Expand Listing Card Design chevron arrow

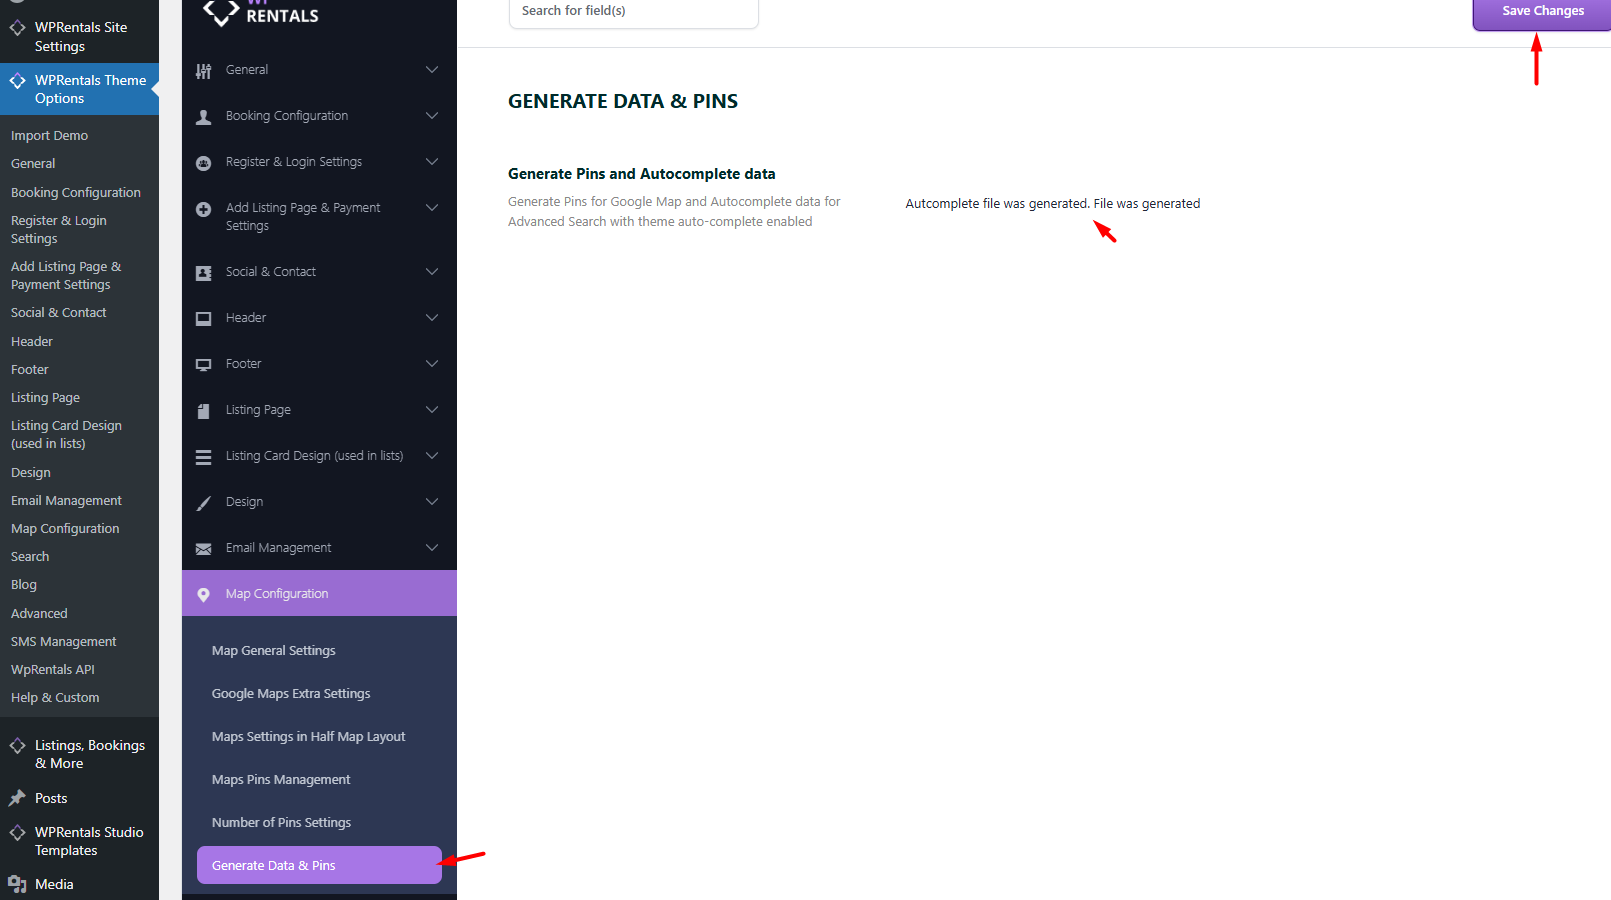coord(432,456)
